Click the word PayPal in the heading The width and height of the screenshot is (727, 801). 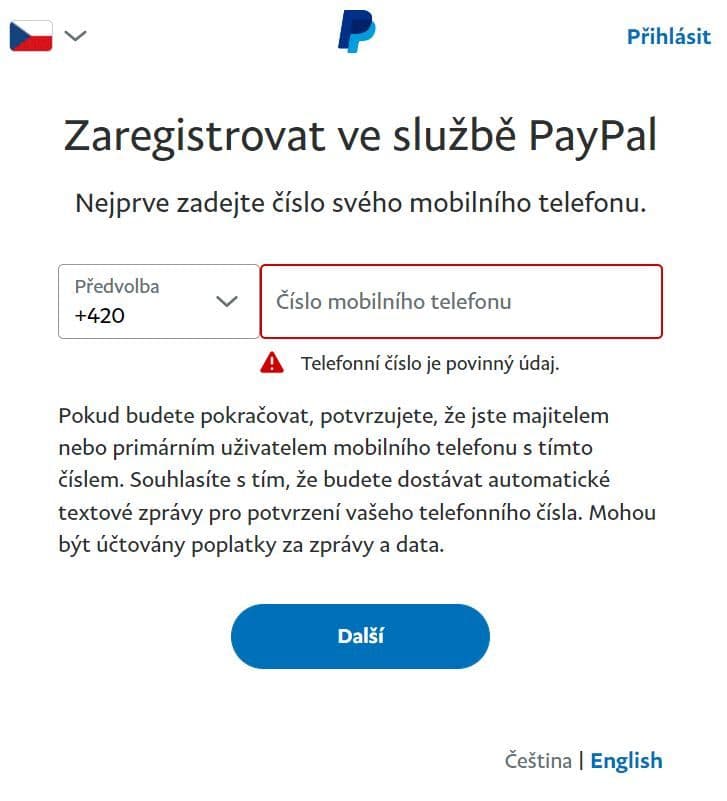[593, 136]
